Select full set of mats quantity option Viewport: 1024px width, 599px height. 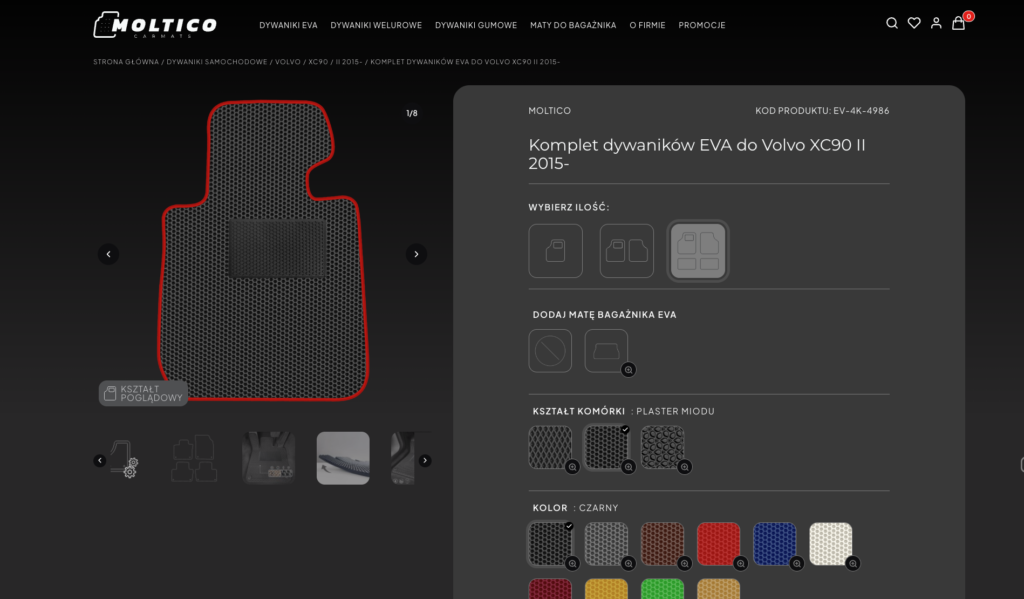coord(697,251)
